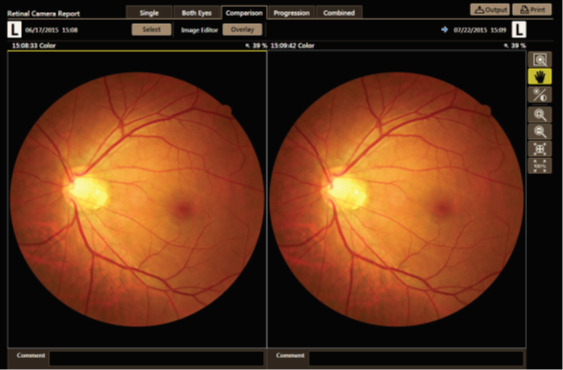Click the Select button
Image resolution: width=563 pixels, height=370 pixels.
coord(152,29)
